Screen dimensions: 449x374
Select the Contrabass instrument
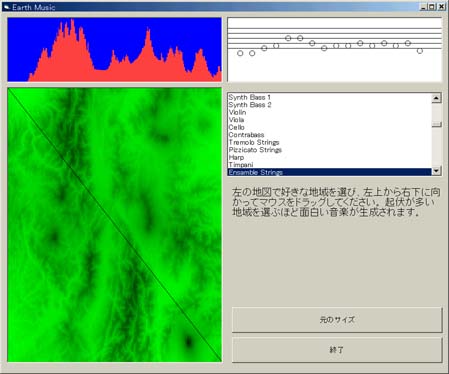coord(329,135)
